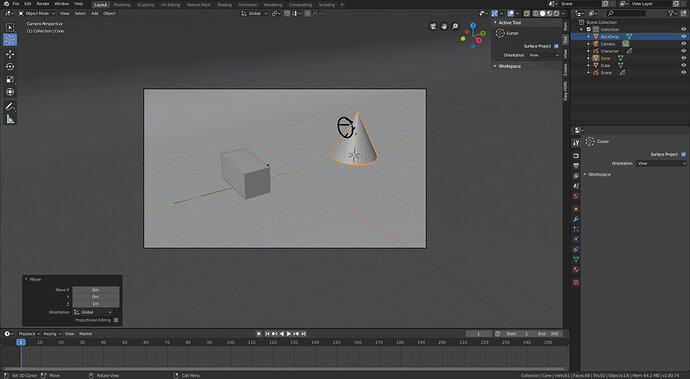Click the End frame field in timeline

(548, 334)
